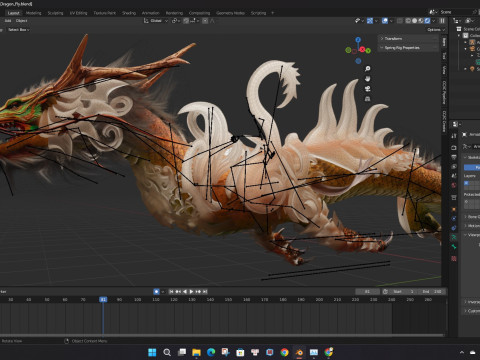Image resolution: width=480 pixels, height=360 pixels.
Task: Jump to the first frame of timeline
Action: (x=171, y=292)
